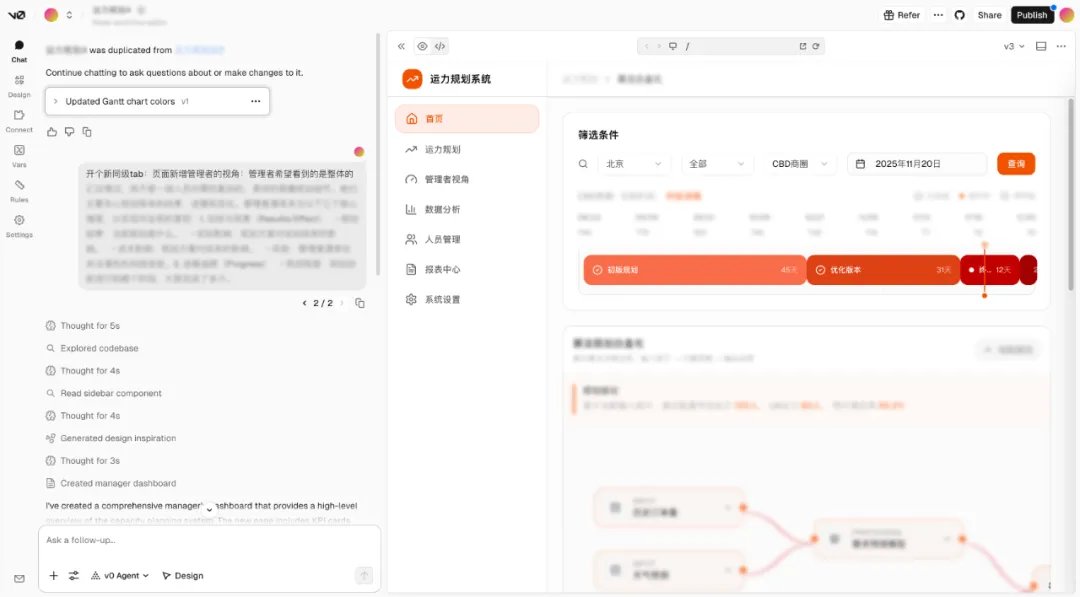This screenshot has width=1080, height=597.
Task: Open 数据分析 menu item
Action: [x=442, y=209]
